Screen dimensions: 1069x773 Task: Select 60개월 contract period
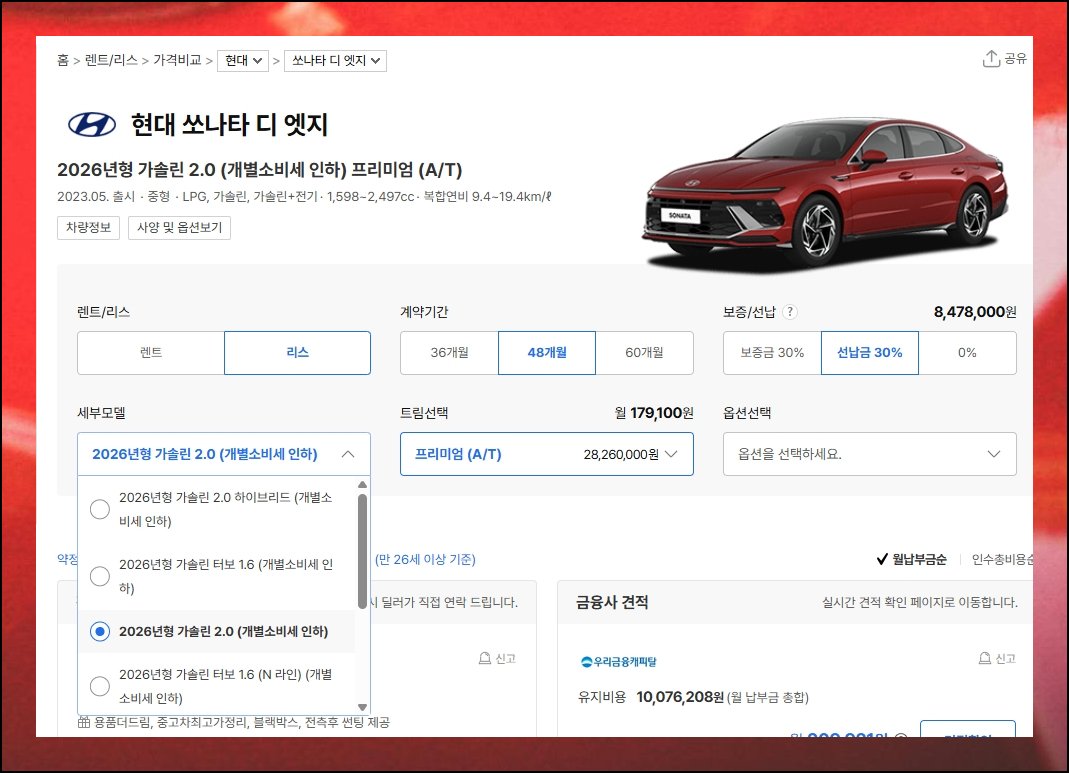(644, 352)
